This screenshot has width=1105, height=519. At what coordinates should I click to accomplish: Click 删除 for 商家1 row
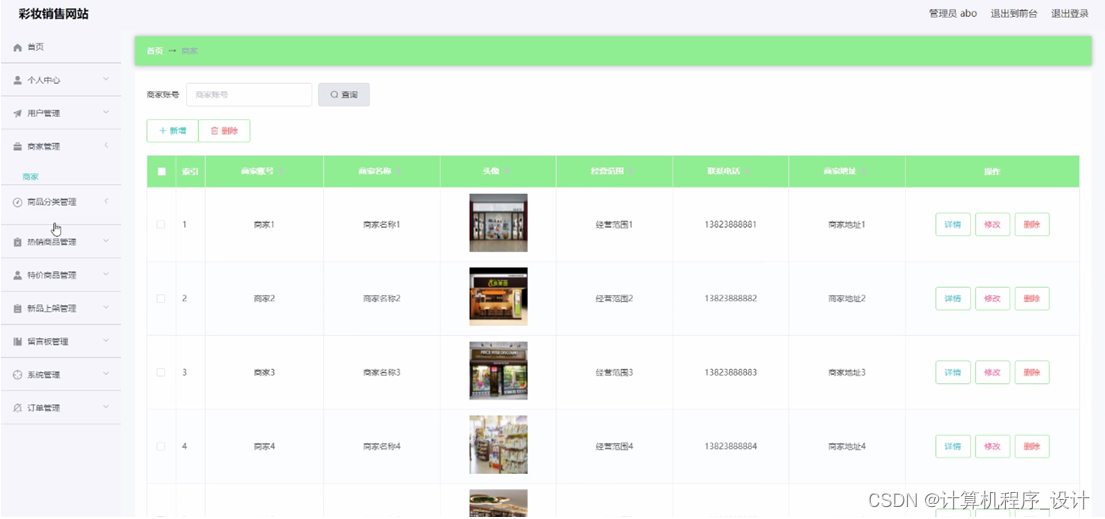tap(1032, 224)
